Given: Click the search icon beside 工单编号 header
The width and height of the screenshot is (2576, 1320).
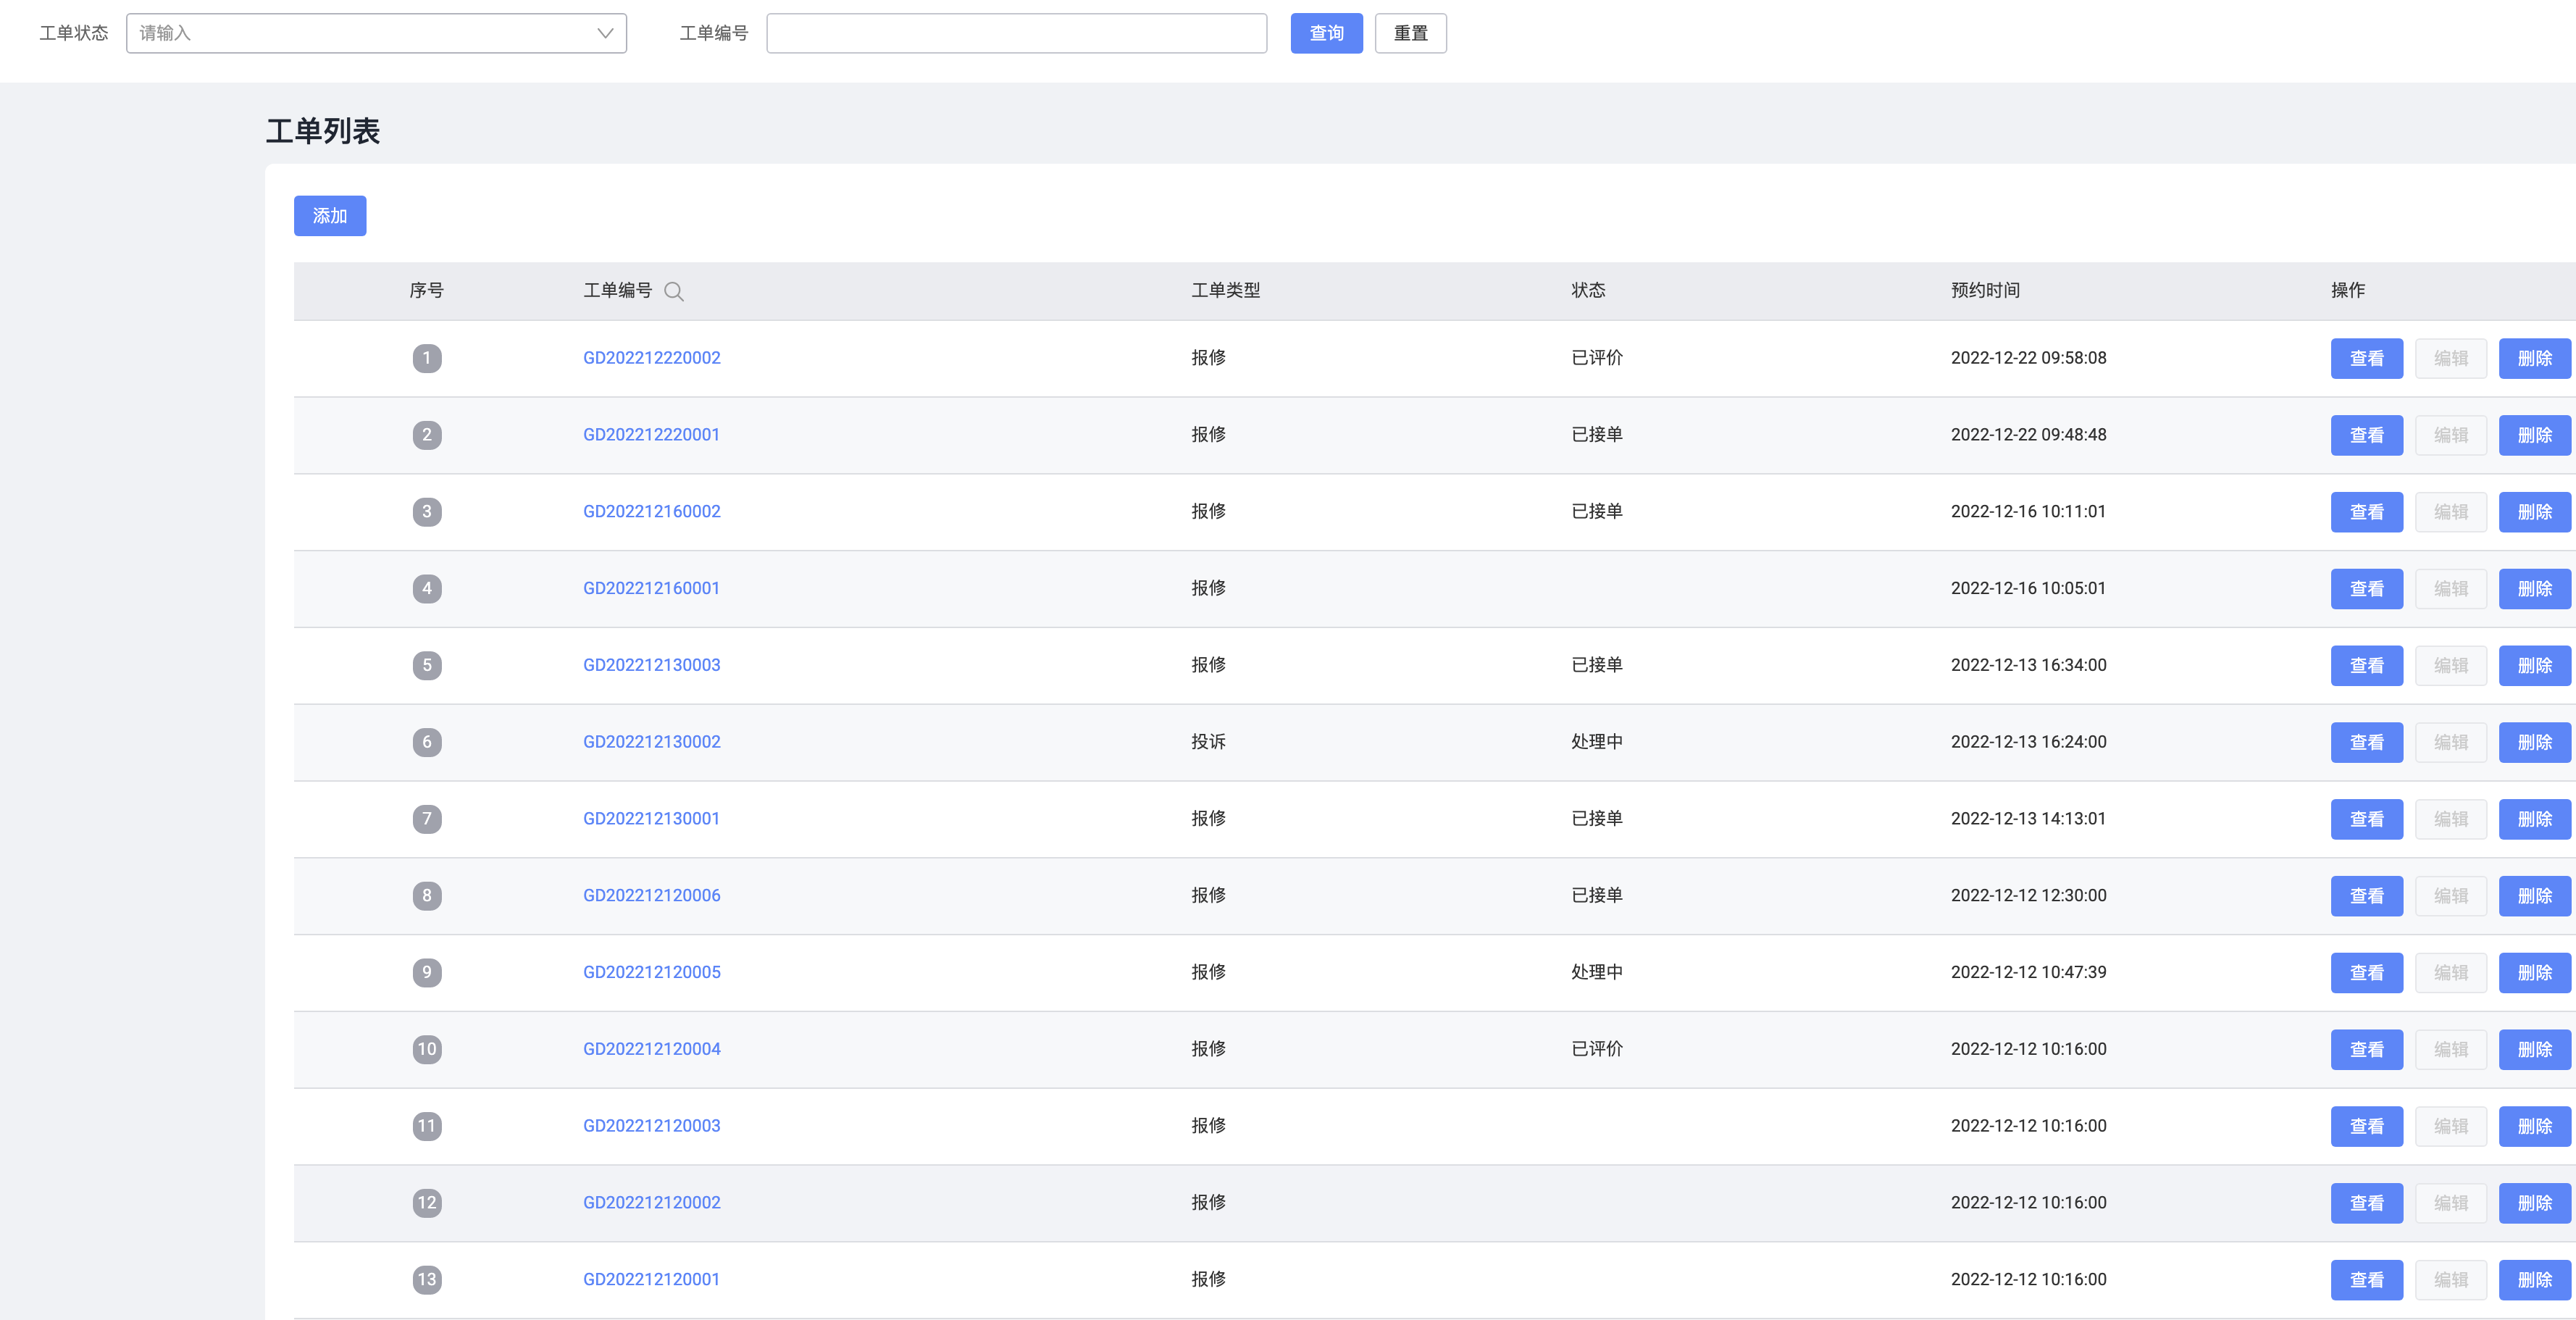Looking at the screenshot, I should [x=674, y=291].
